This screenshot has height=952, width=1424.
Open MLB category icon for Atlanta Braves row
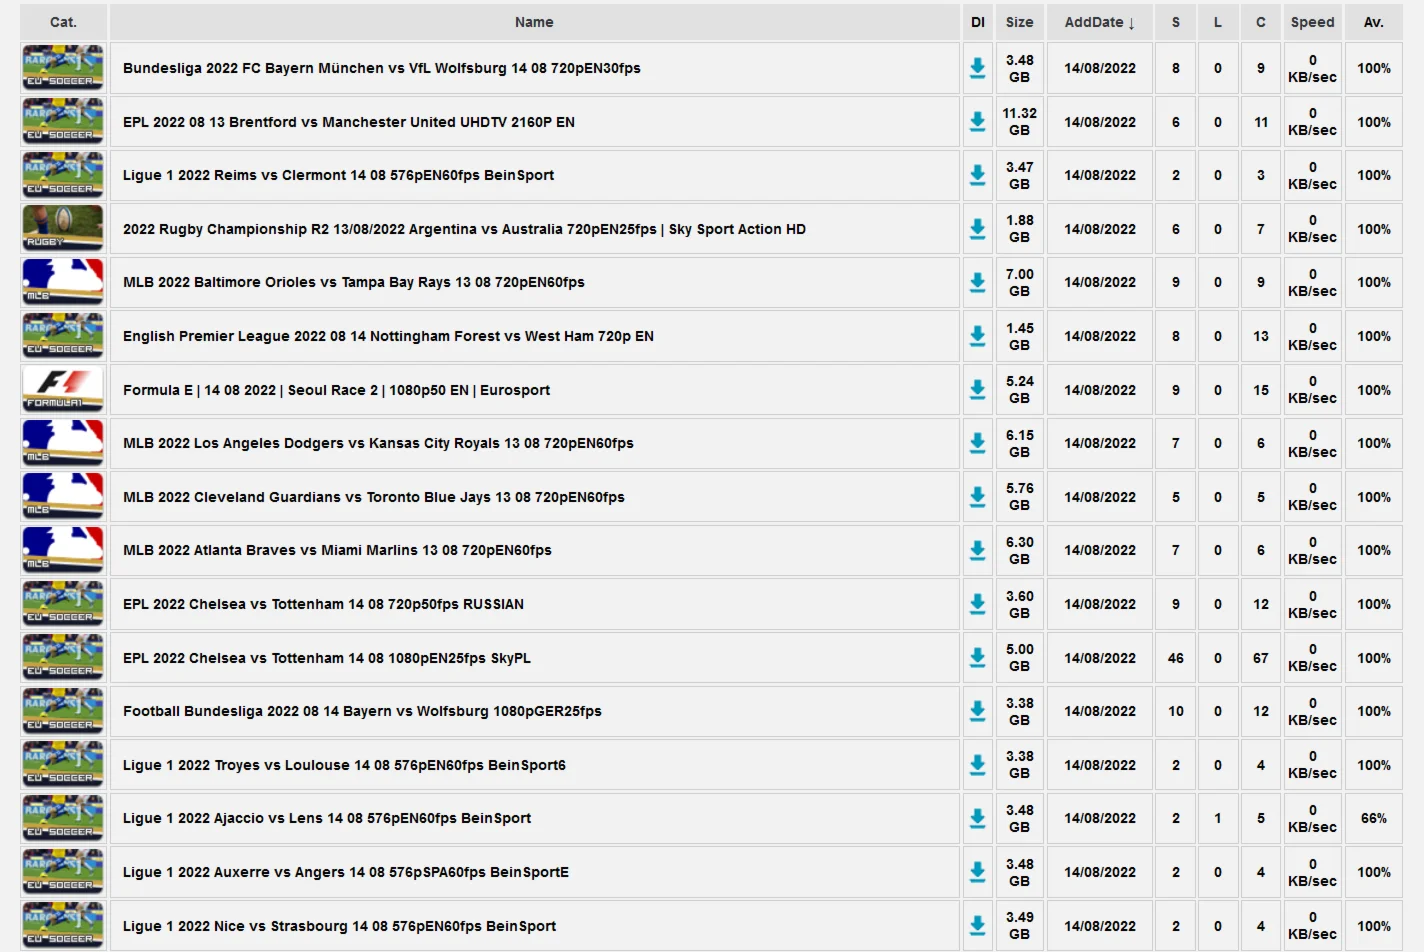(63, 550)
